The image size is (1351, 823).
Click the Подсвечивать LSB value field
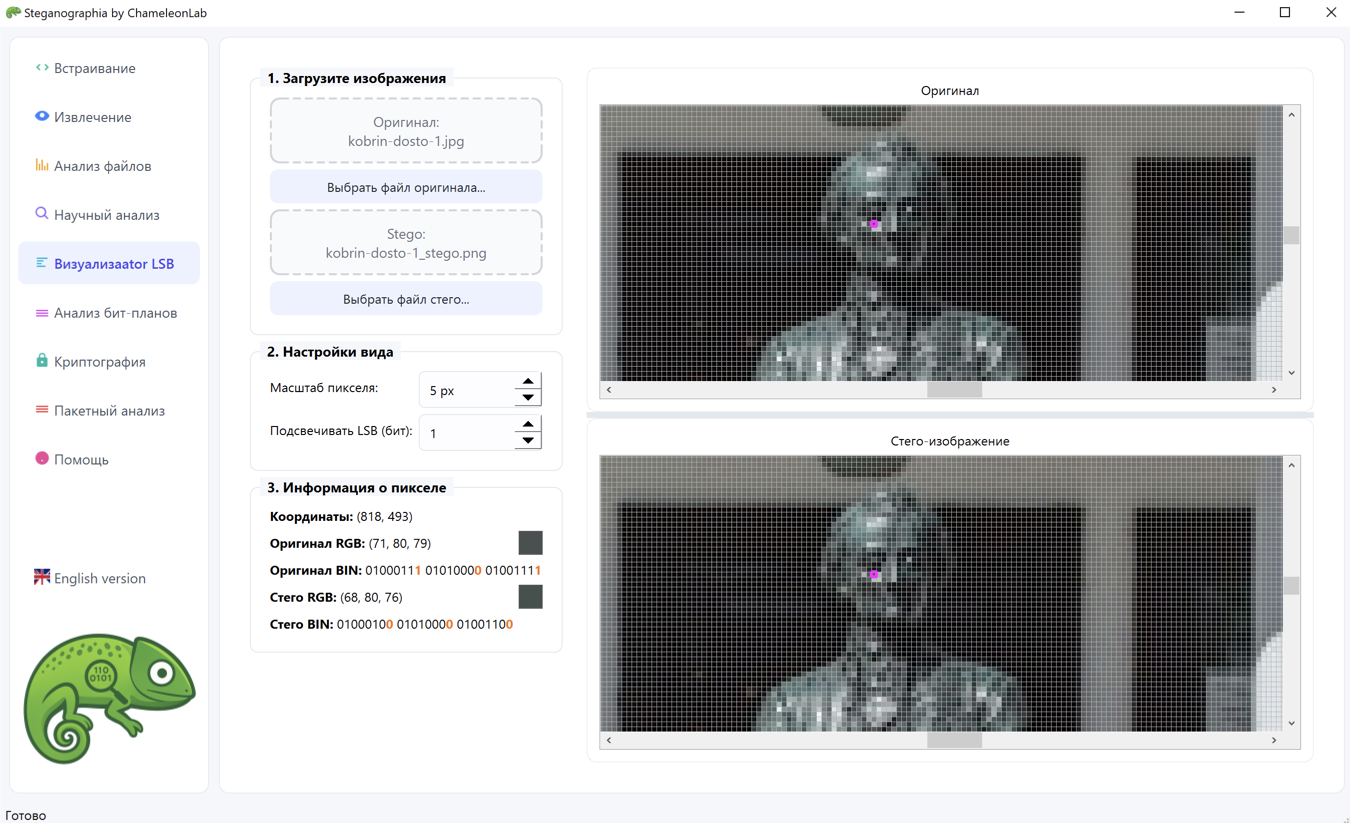(467, 433)
